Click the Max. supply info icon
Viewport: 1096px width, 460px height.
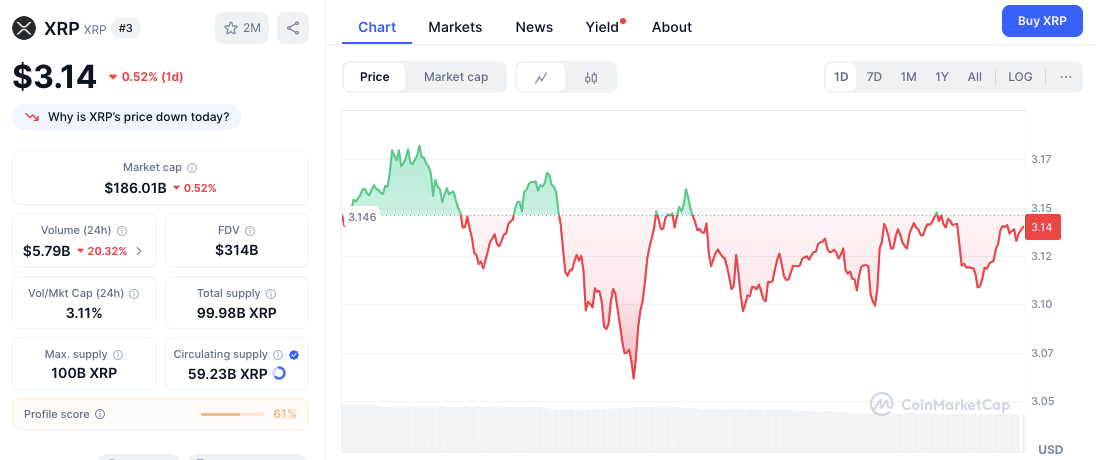(118, 355)
